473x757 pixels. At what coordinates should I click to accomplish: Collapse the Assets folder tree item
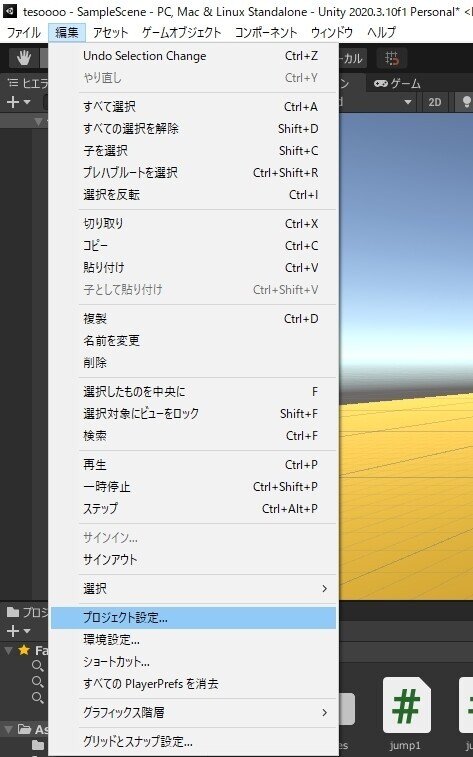click(8, 729)
